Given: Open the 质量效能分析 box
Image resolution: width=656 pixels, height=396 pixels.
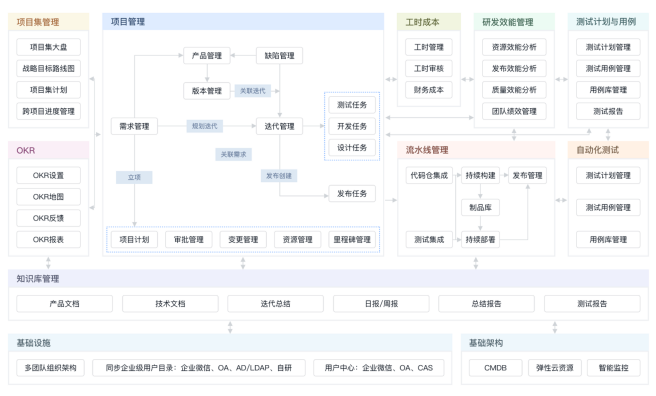Looking at the screenshot, I should coord(514,89).
